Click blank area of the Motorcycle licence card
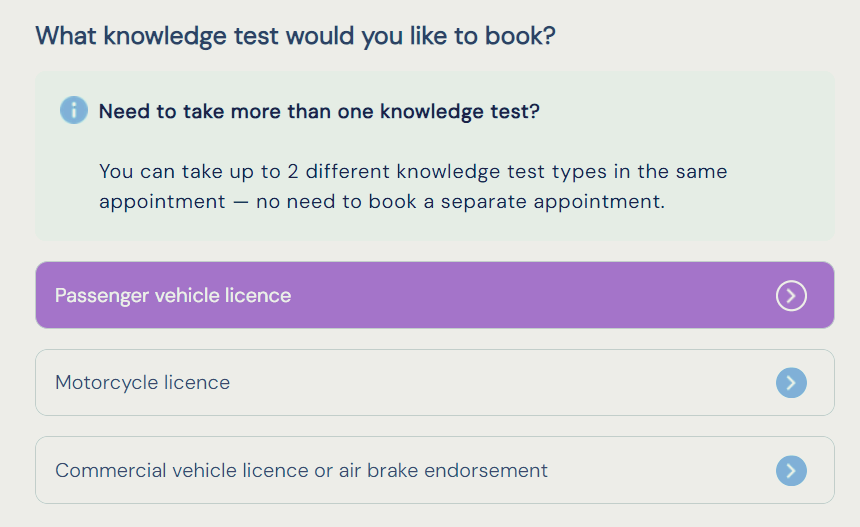 pos(500,382)
